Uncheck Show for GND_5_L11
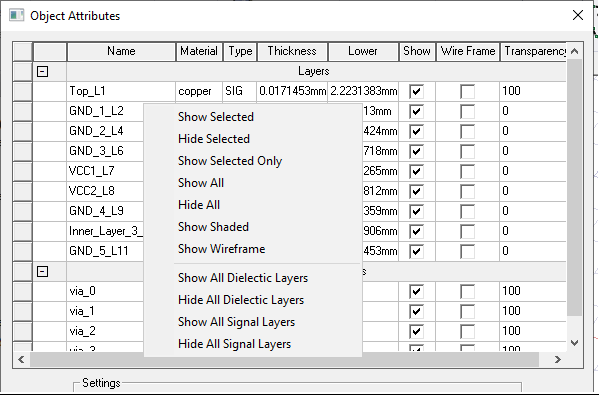Viewport: 599px width, 400px height. [x=416, y=251]
